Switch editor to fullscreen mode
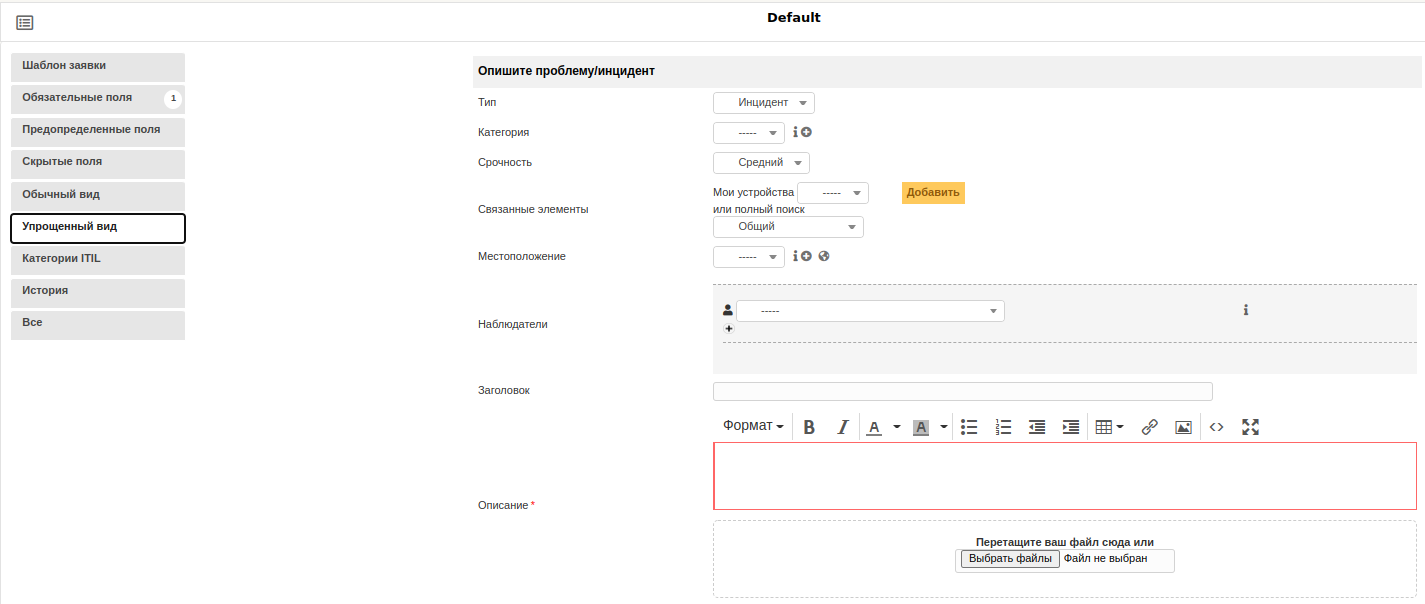 1250,427
